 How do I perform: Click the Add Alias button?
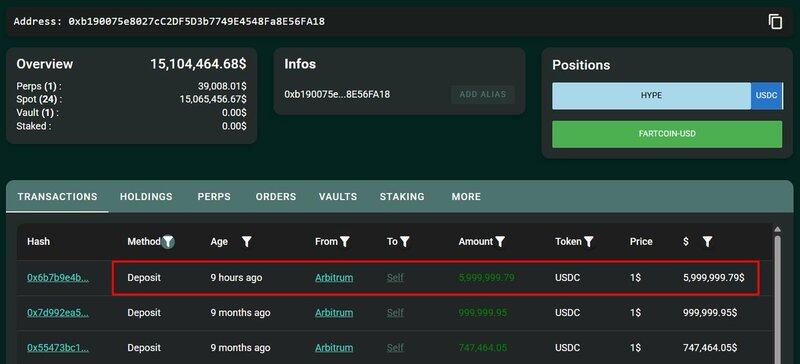point(483,94)
